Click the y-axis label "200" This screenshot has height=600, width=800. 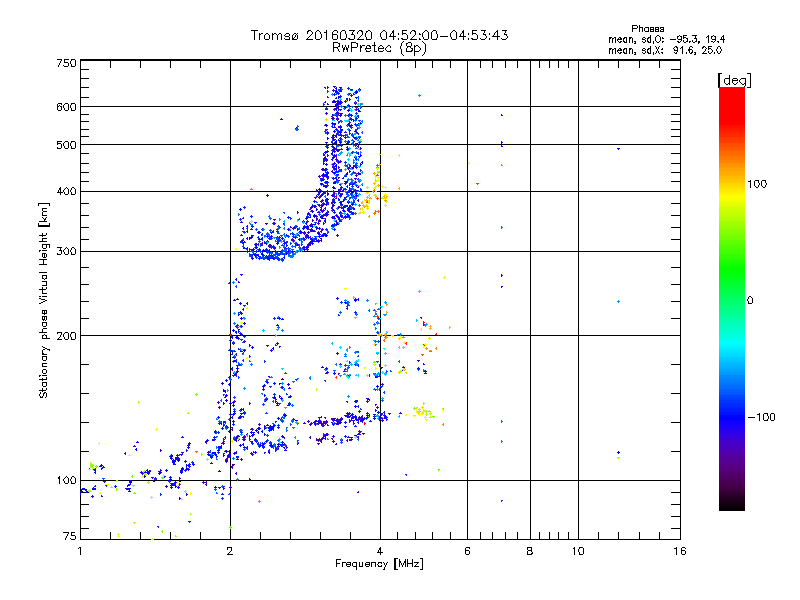click(x=66, y=336)
